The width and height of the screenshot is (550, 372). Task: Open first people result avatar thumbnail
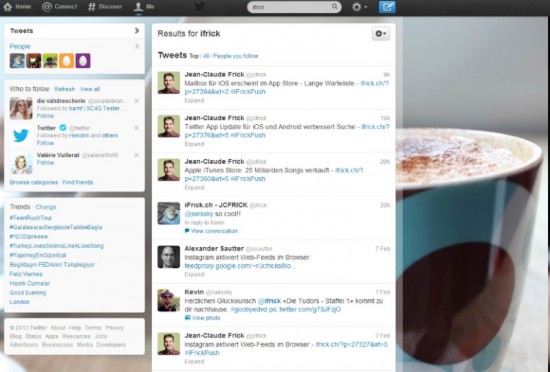pyautogui.click(x=17, y=61)
